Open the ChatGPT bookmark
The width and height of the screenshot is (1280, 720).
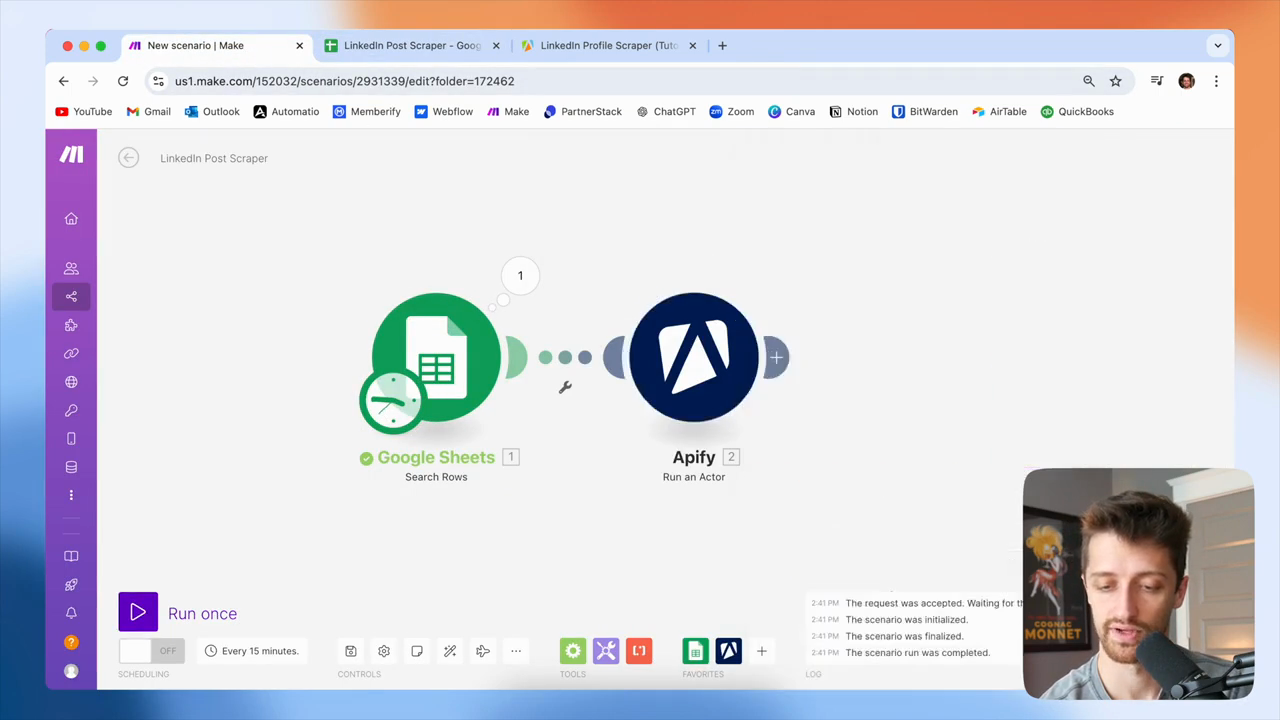pyautogui.click(x=666, y=112)
